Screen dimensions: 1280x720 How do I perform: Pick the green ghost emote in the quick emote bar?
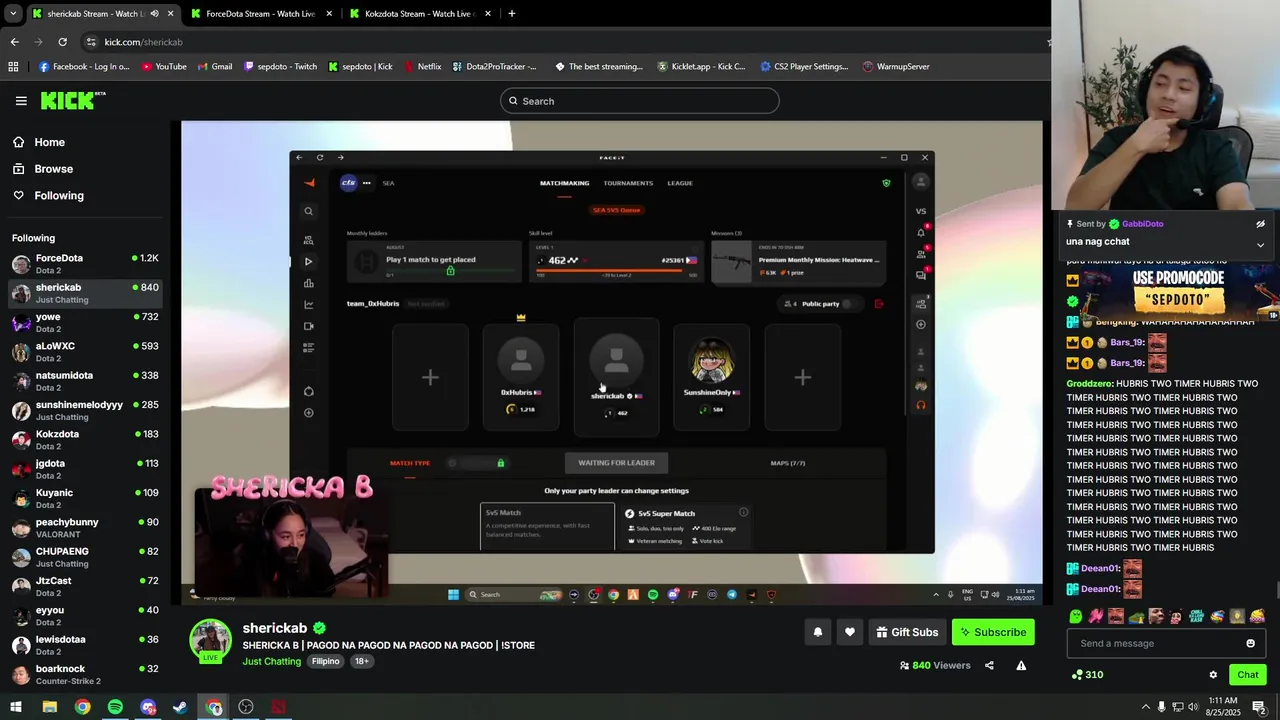click(1076, 616)
